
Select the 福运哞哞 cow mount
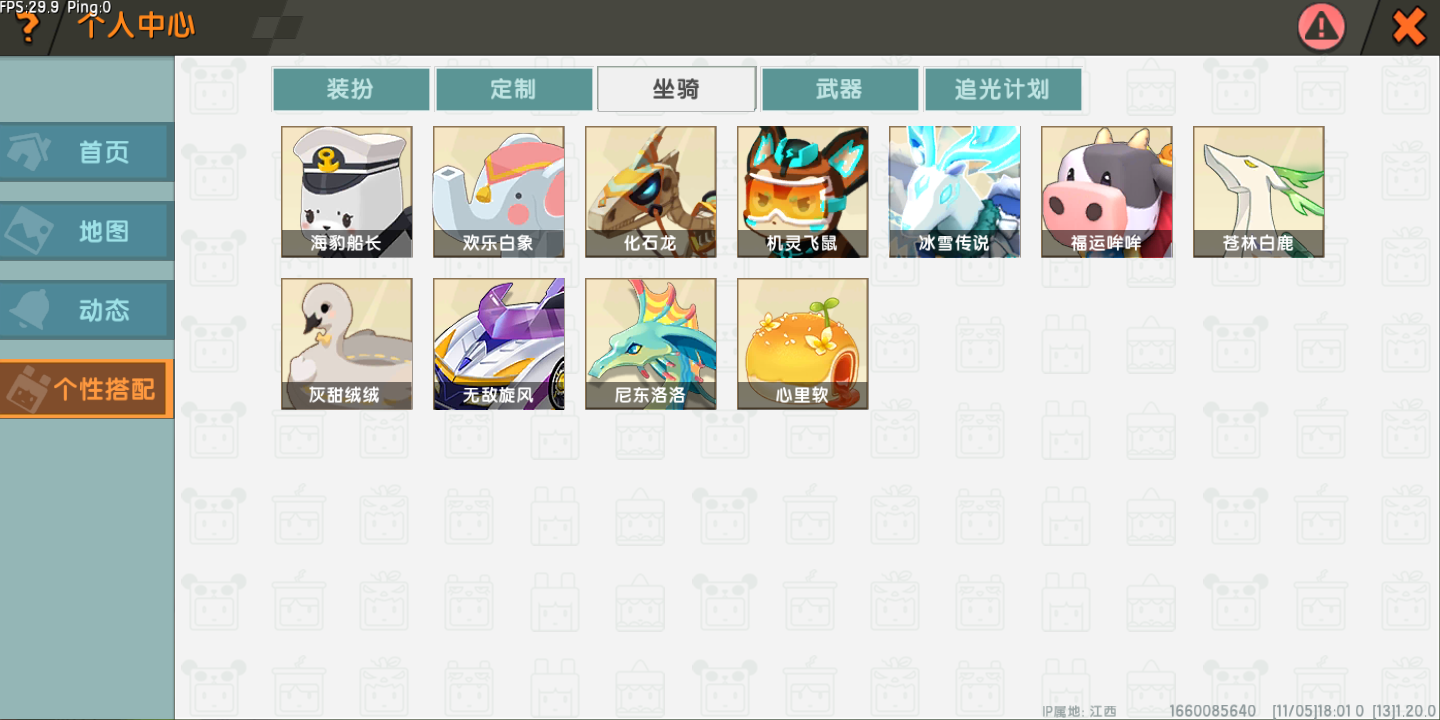pyautogui.click(x=1107, y=192)
